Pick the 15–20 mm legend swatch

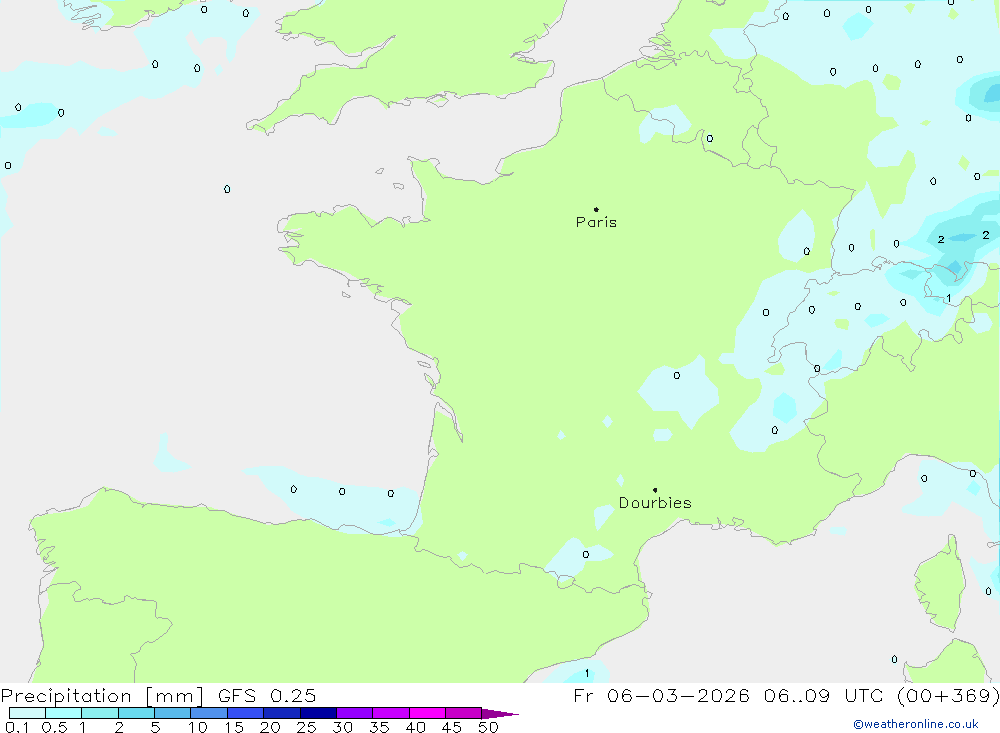tap(246, 713)
